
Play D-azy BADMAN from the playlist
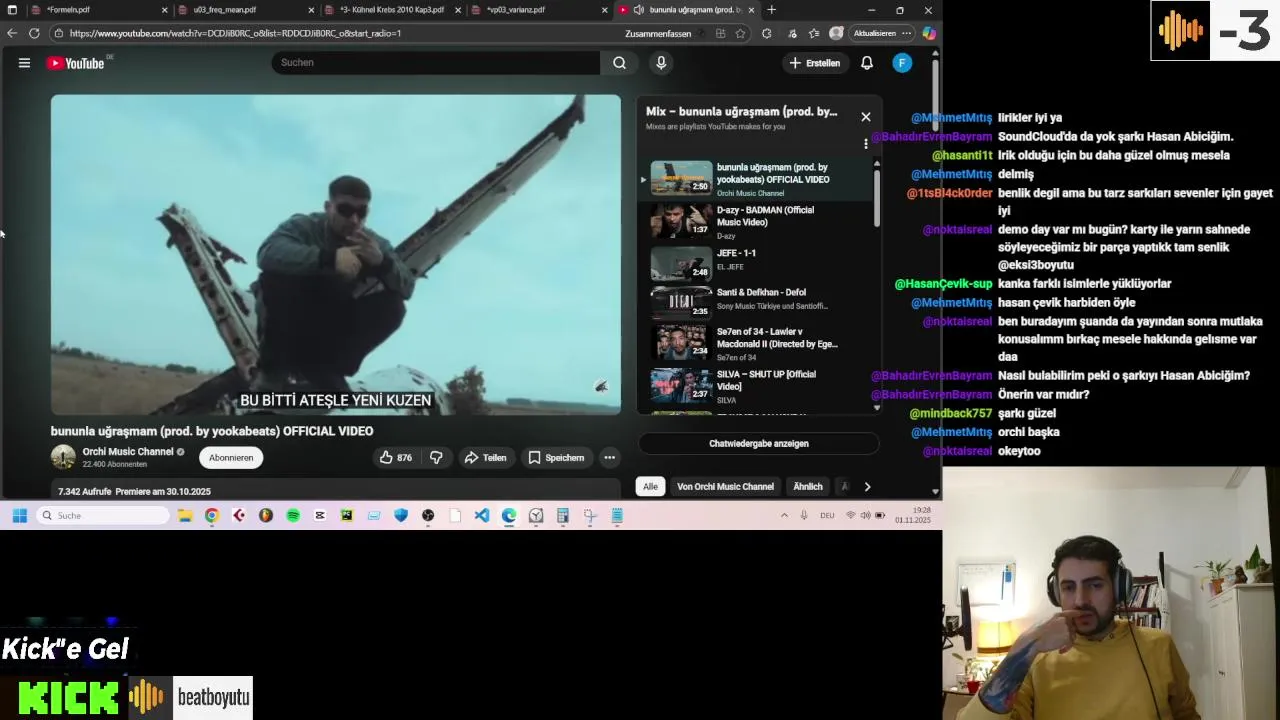760,222
